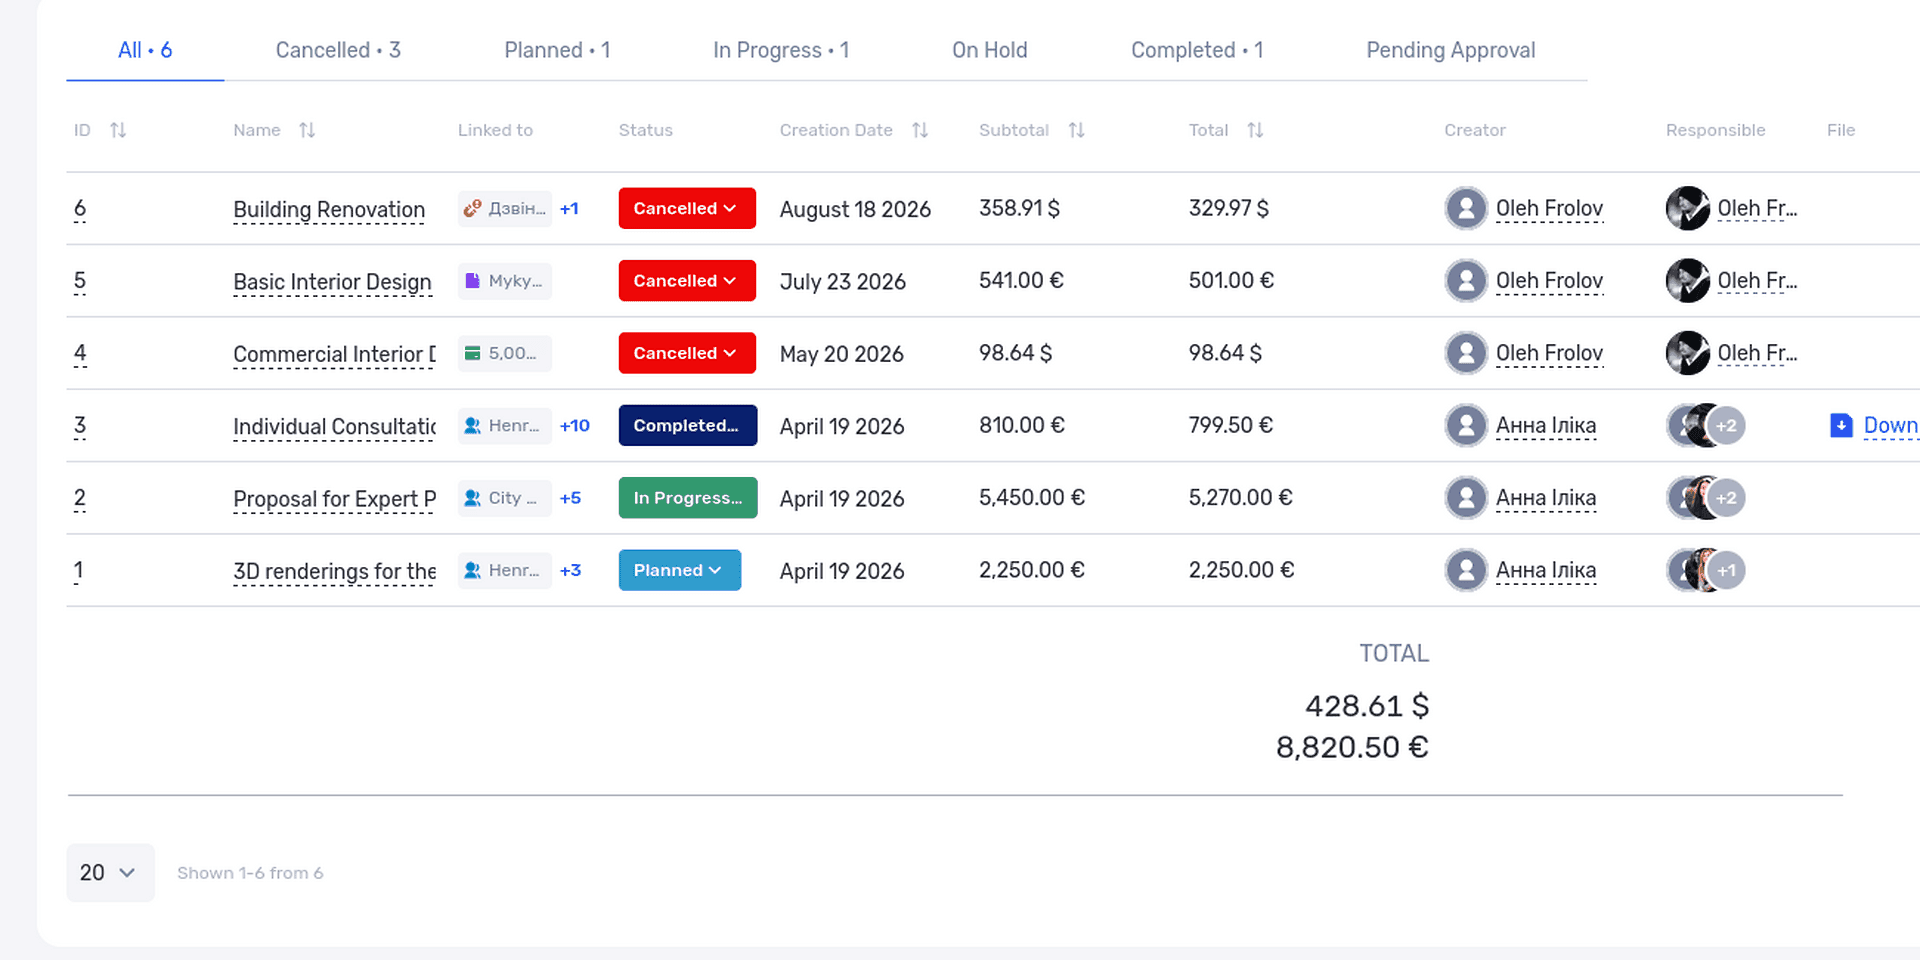Open Cancelled status dropdown for Commercial Interior
This screenshot has width=1920, height=960.
tap(687, 353)
